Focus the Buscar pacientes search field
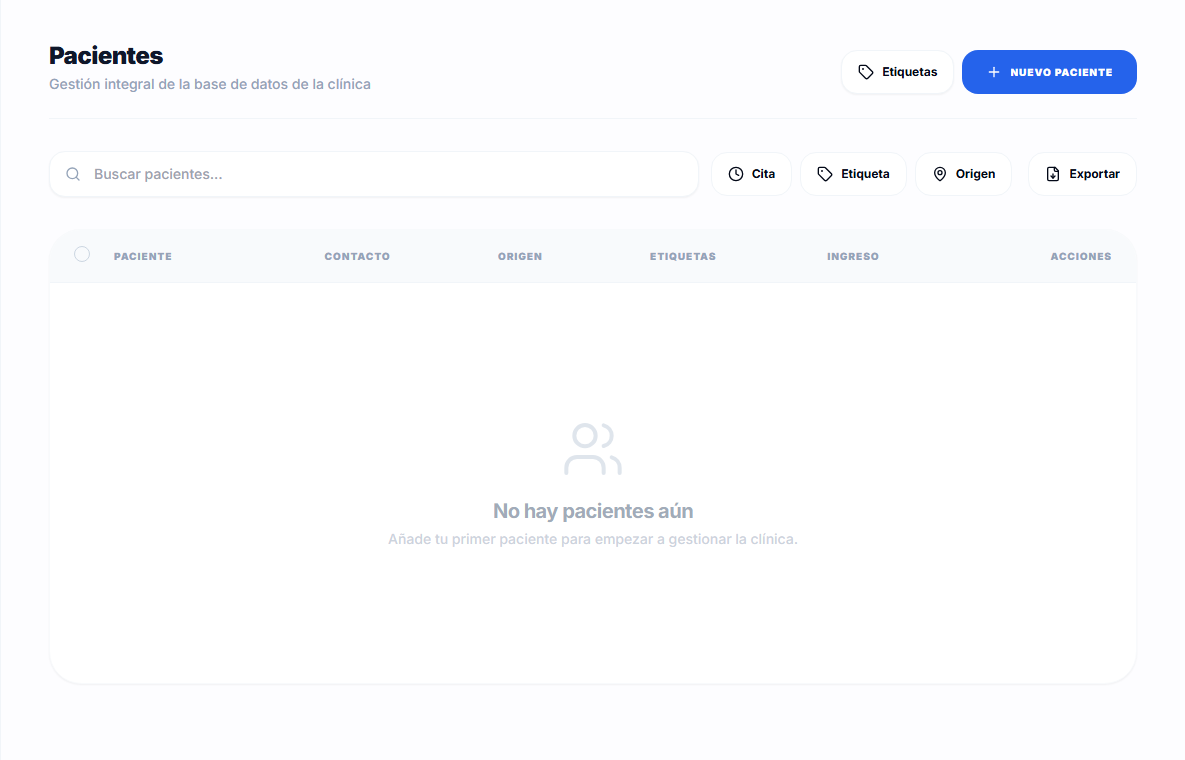Screen dimensions: 1185x760 [x=374, y=175]
